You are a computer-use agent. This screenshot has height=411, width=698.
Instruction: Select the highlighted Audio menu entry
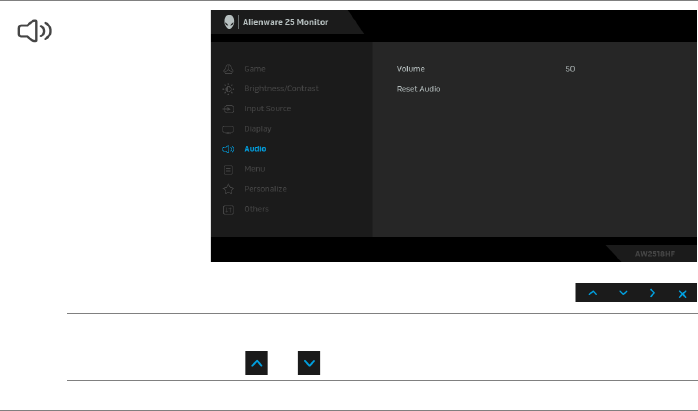pyautogui.click(x=255, y=149)
